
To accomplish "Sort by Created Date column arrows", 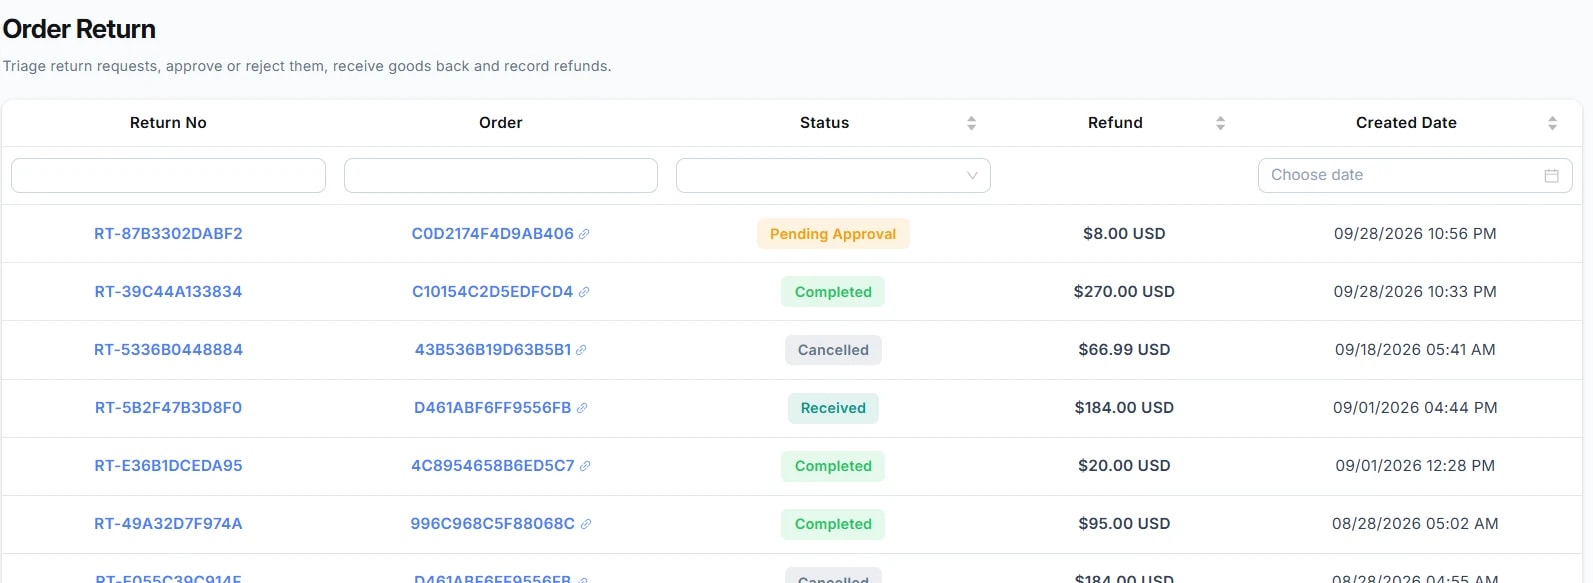I will tap(1552, 123).
